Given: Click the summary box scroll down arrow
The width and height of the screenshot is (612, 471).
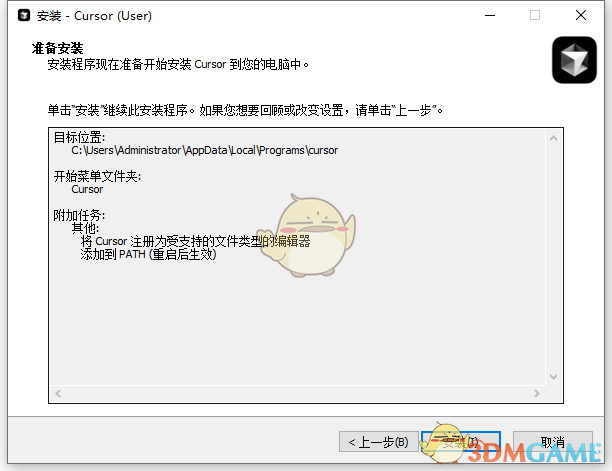Looking at the screenshot, I should tap(553, 377).
